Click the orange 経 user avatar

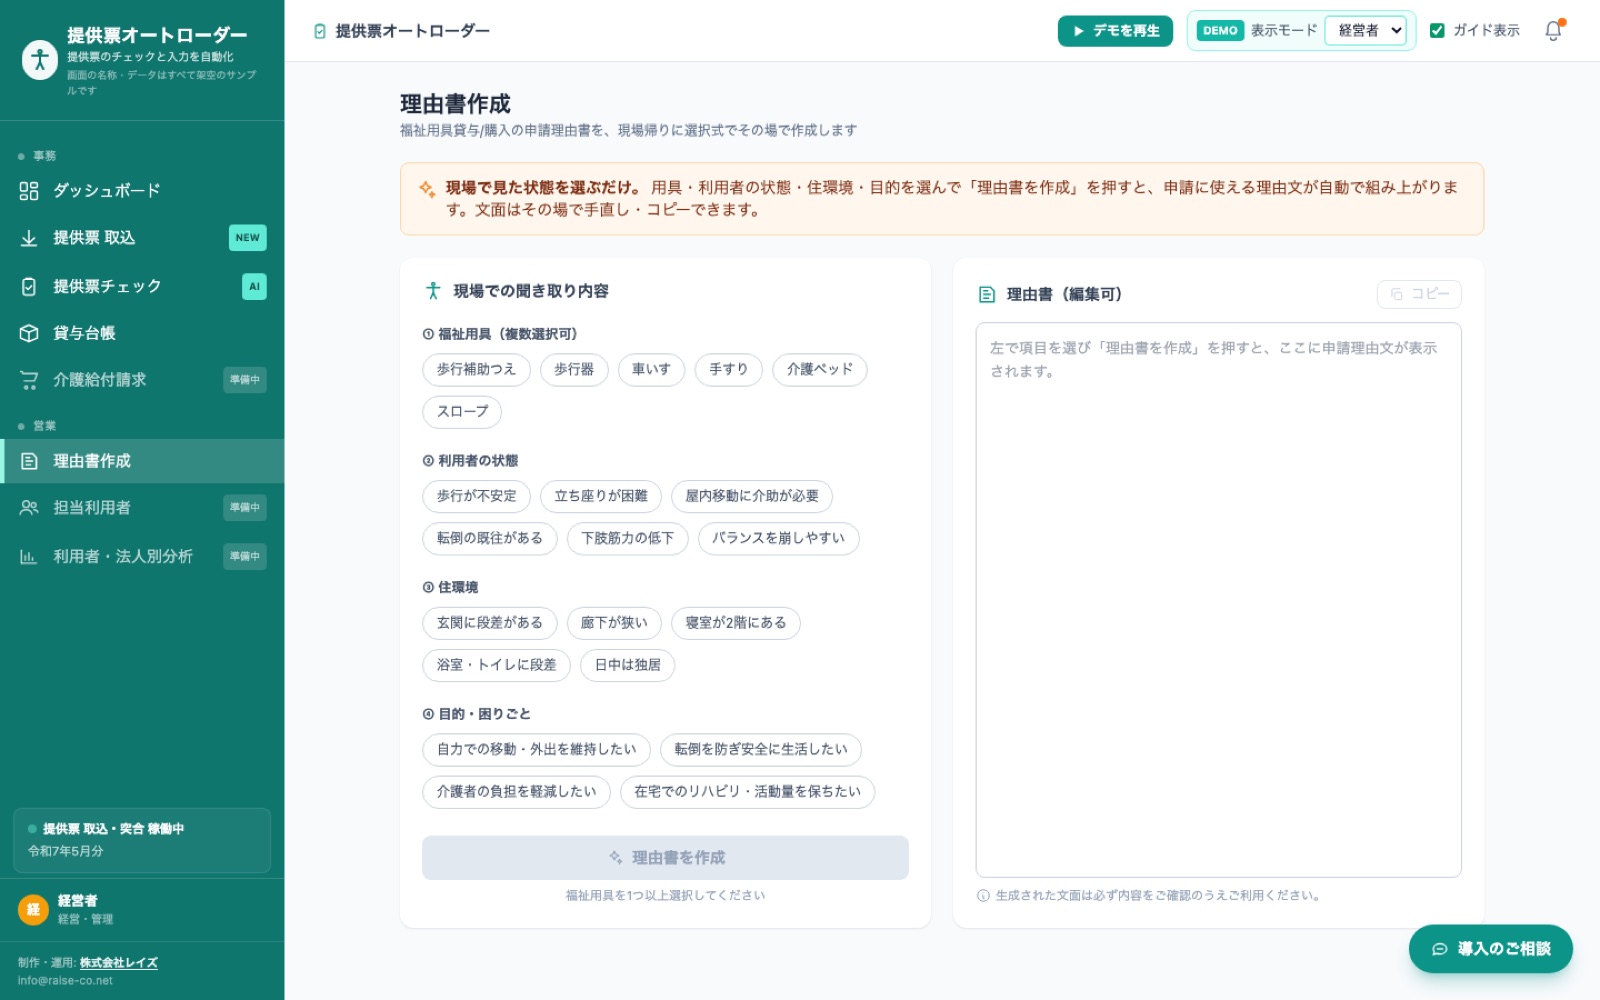[x=33, y=909]
